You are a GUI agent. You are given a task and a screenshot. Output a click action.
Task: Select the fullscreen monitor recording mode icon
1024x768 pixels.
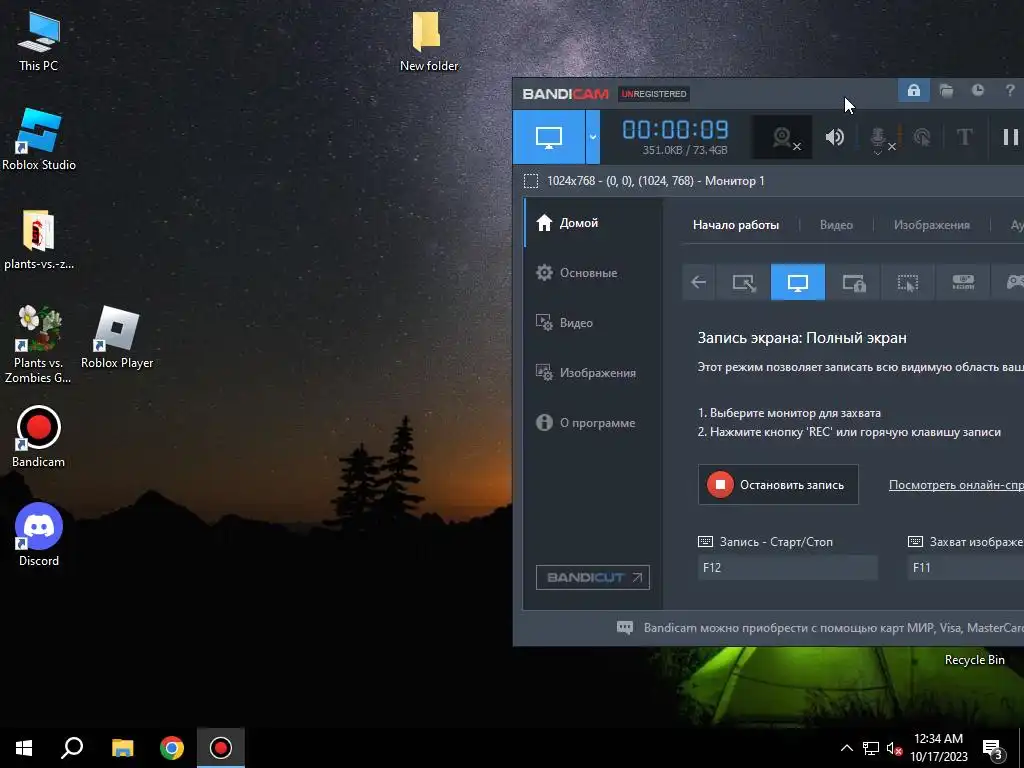[x=798, y=282]
